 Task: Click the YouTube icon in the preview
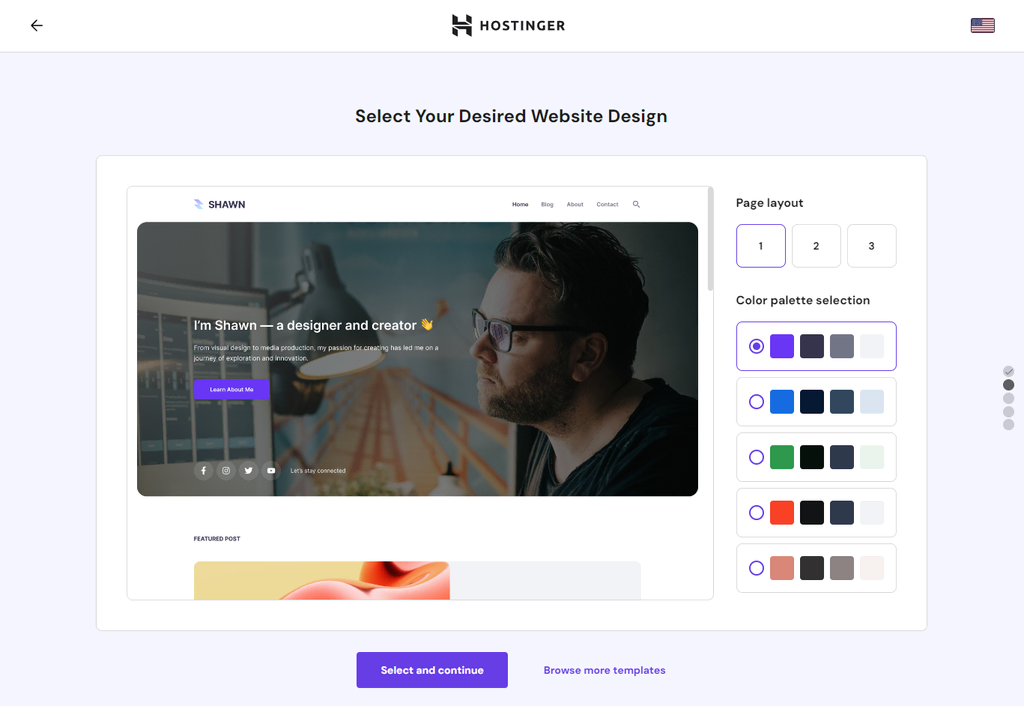(x=270, y=470)
